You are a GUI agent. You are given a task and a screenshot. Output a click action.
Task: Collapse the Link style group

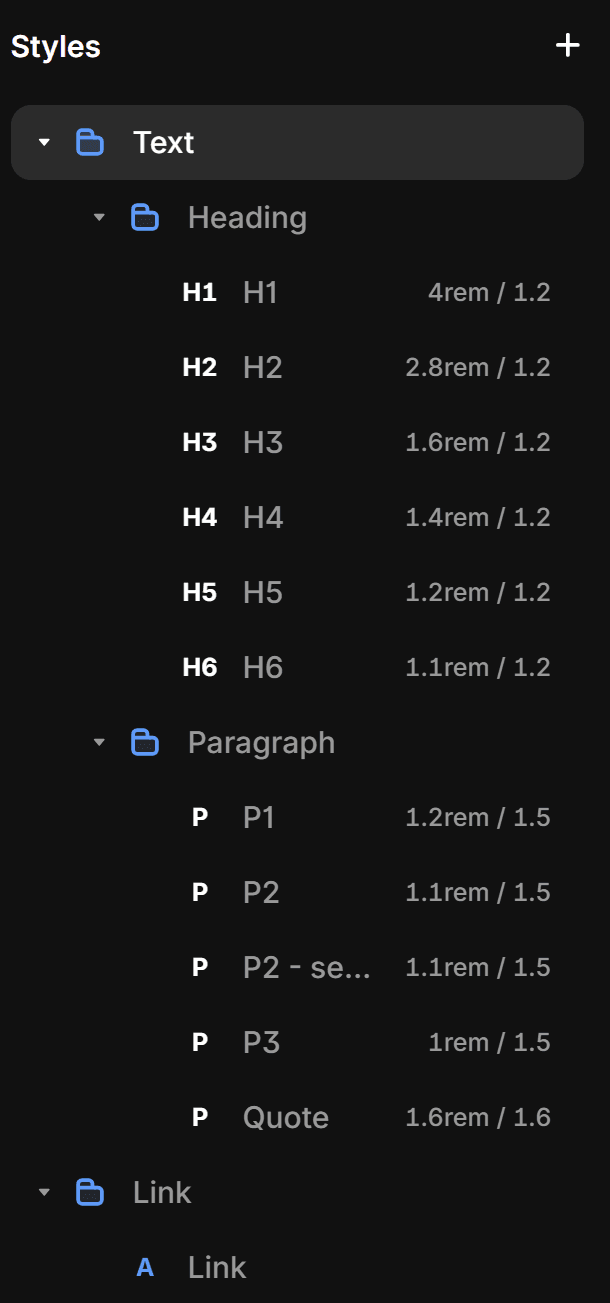tap(43, 1192)
